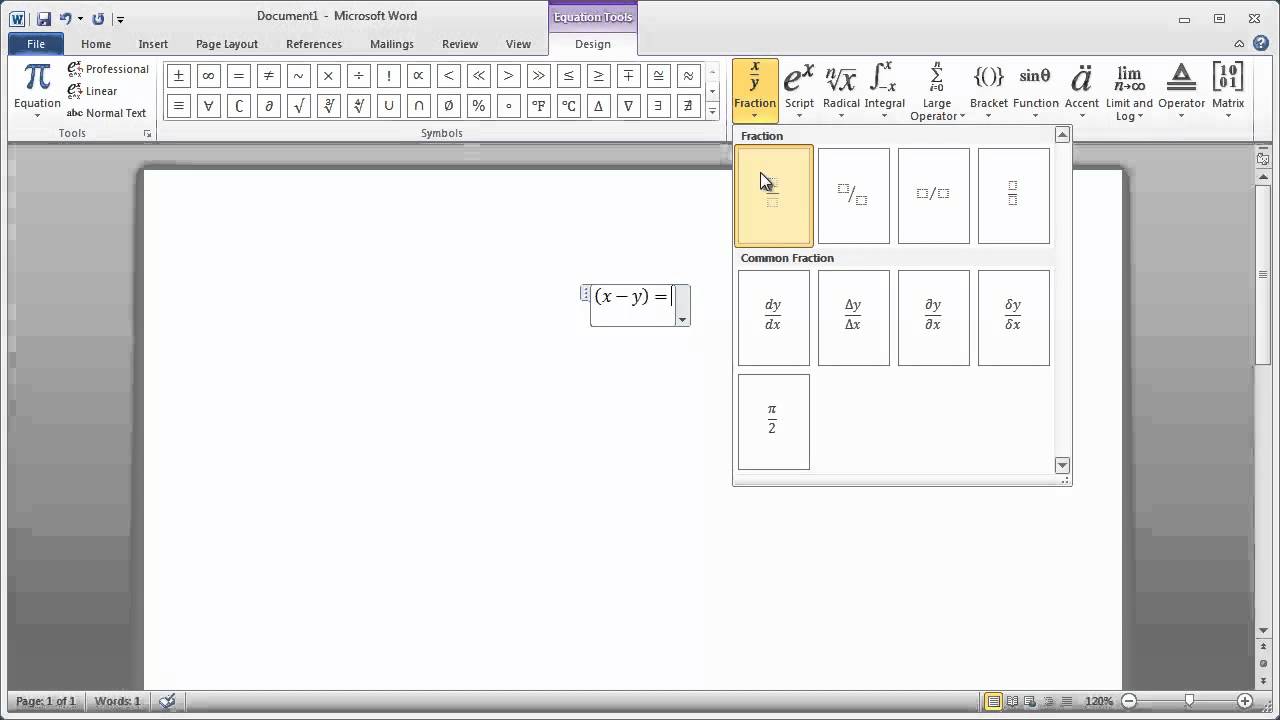Choose the Stacked Fraction template

point(774,196)
